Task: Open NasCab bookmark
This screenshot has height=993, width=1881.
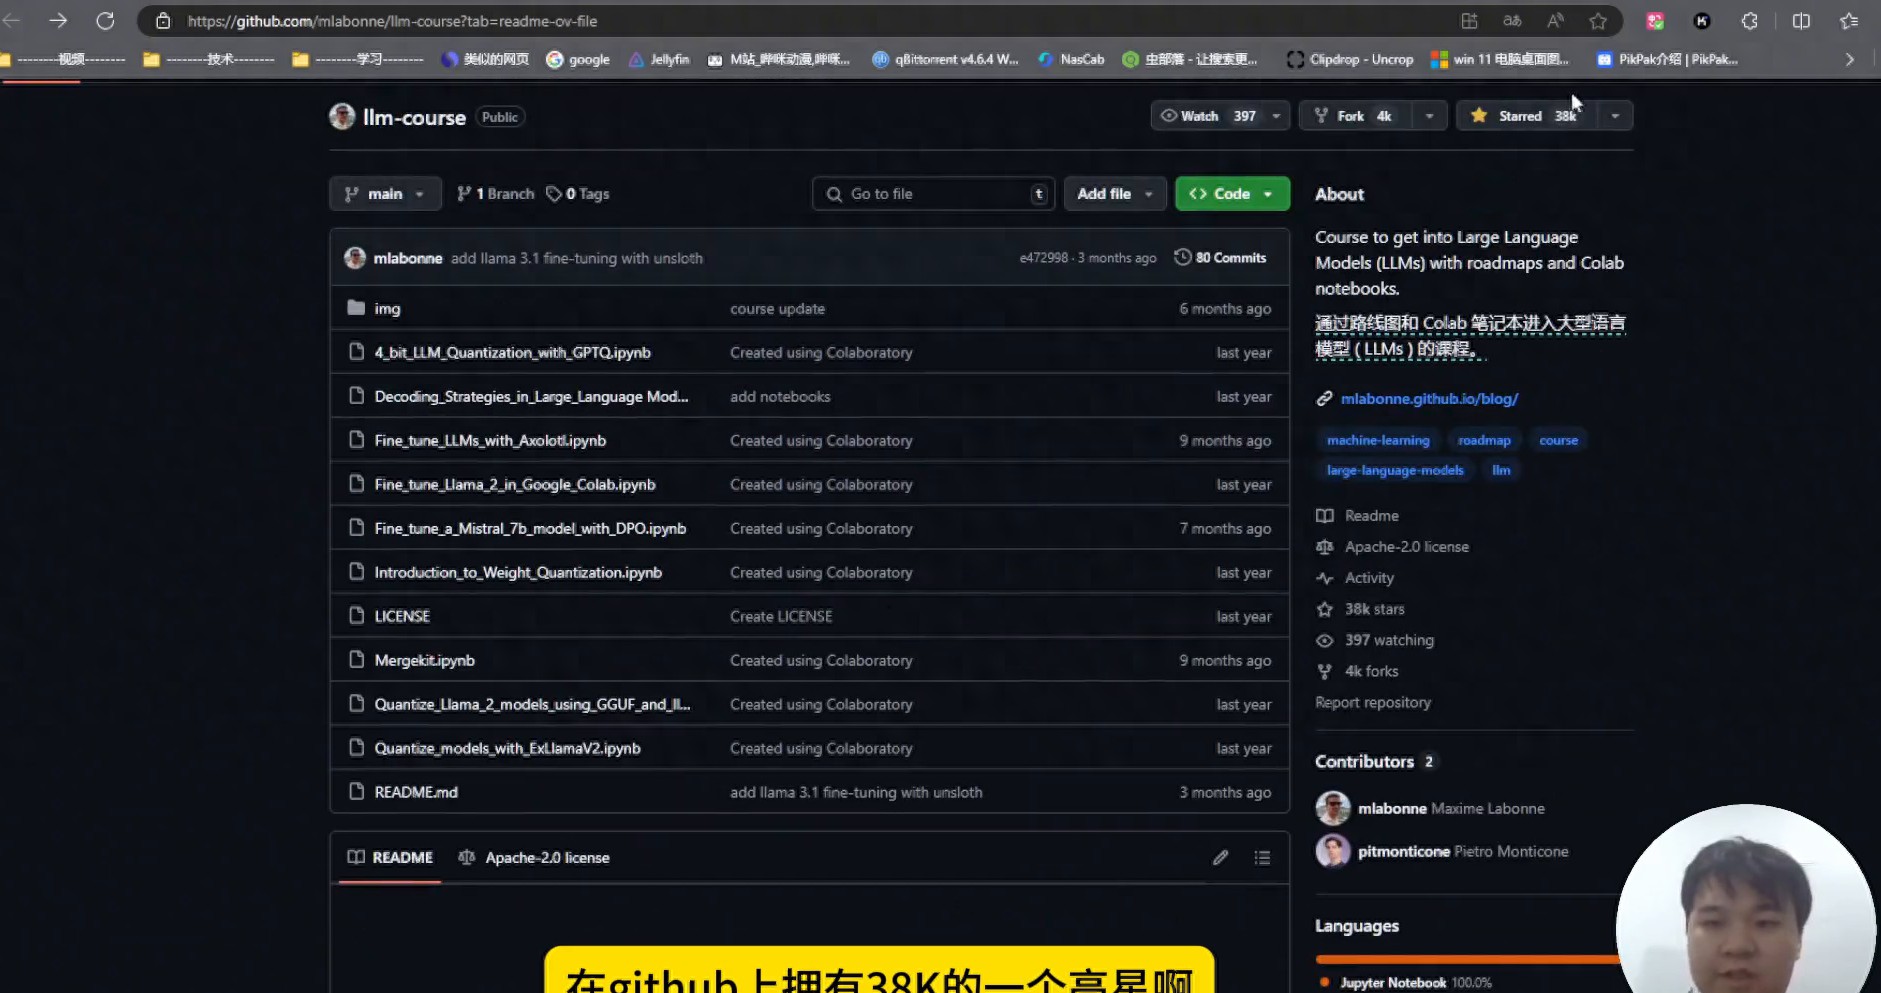Action: 1071,60
